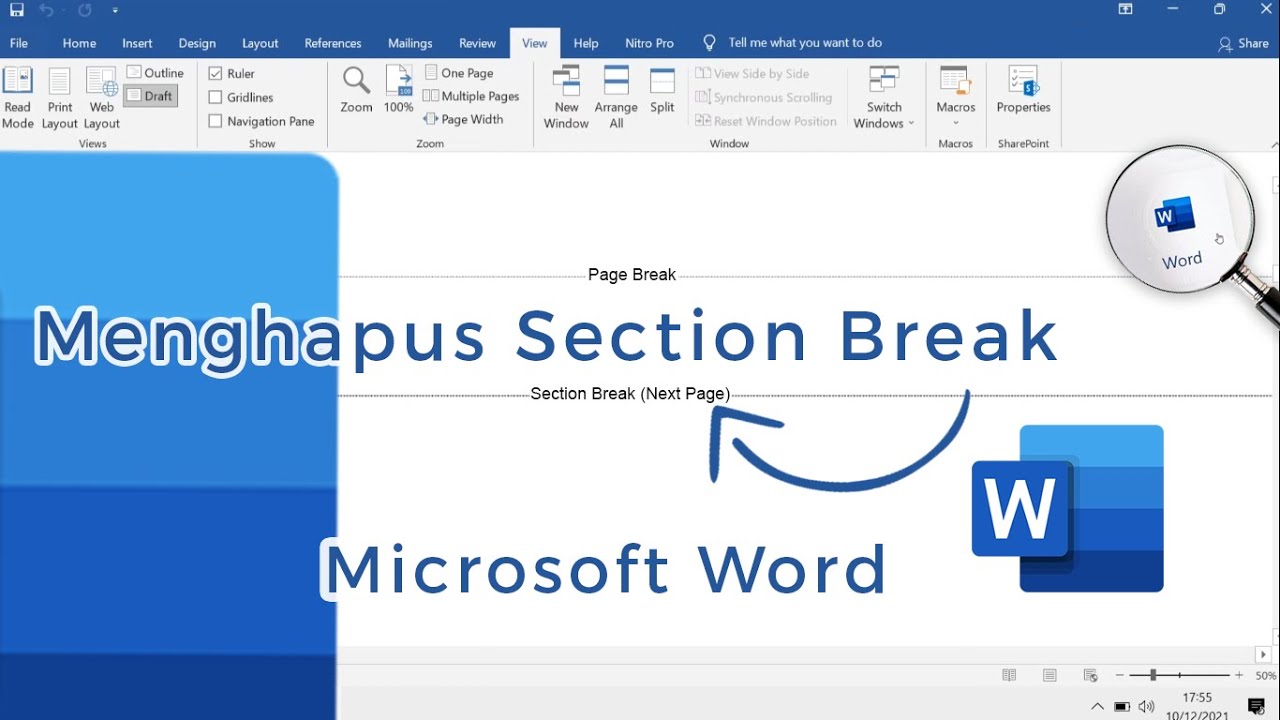Switch to Print Layout view
Viewport: 1280px width, 720px height.
click(60, 98)
